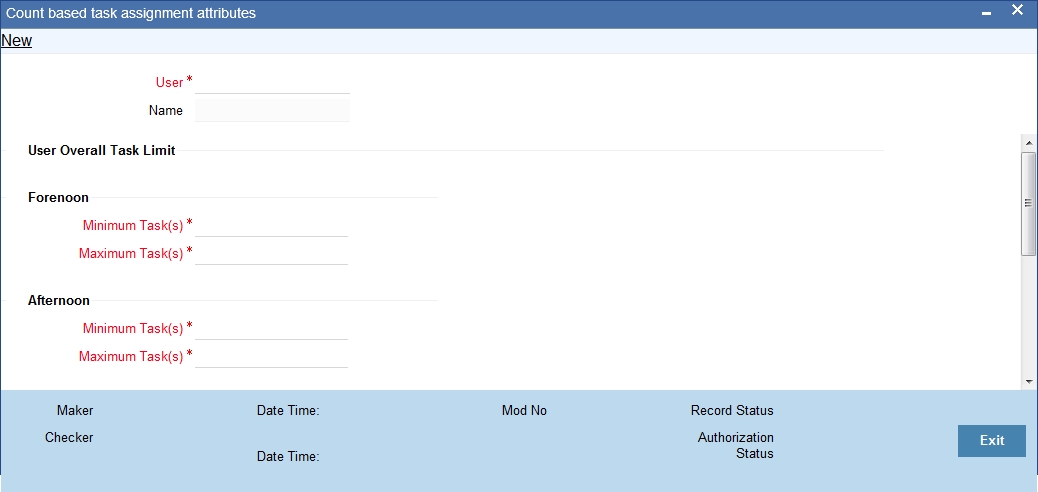Focus Afternoon Maximum Task(s) field
The width and height of the screenshot is (1038, 492).
(271, 356)
